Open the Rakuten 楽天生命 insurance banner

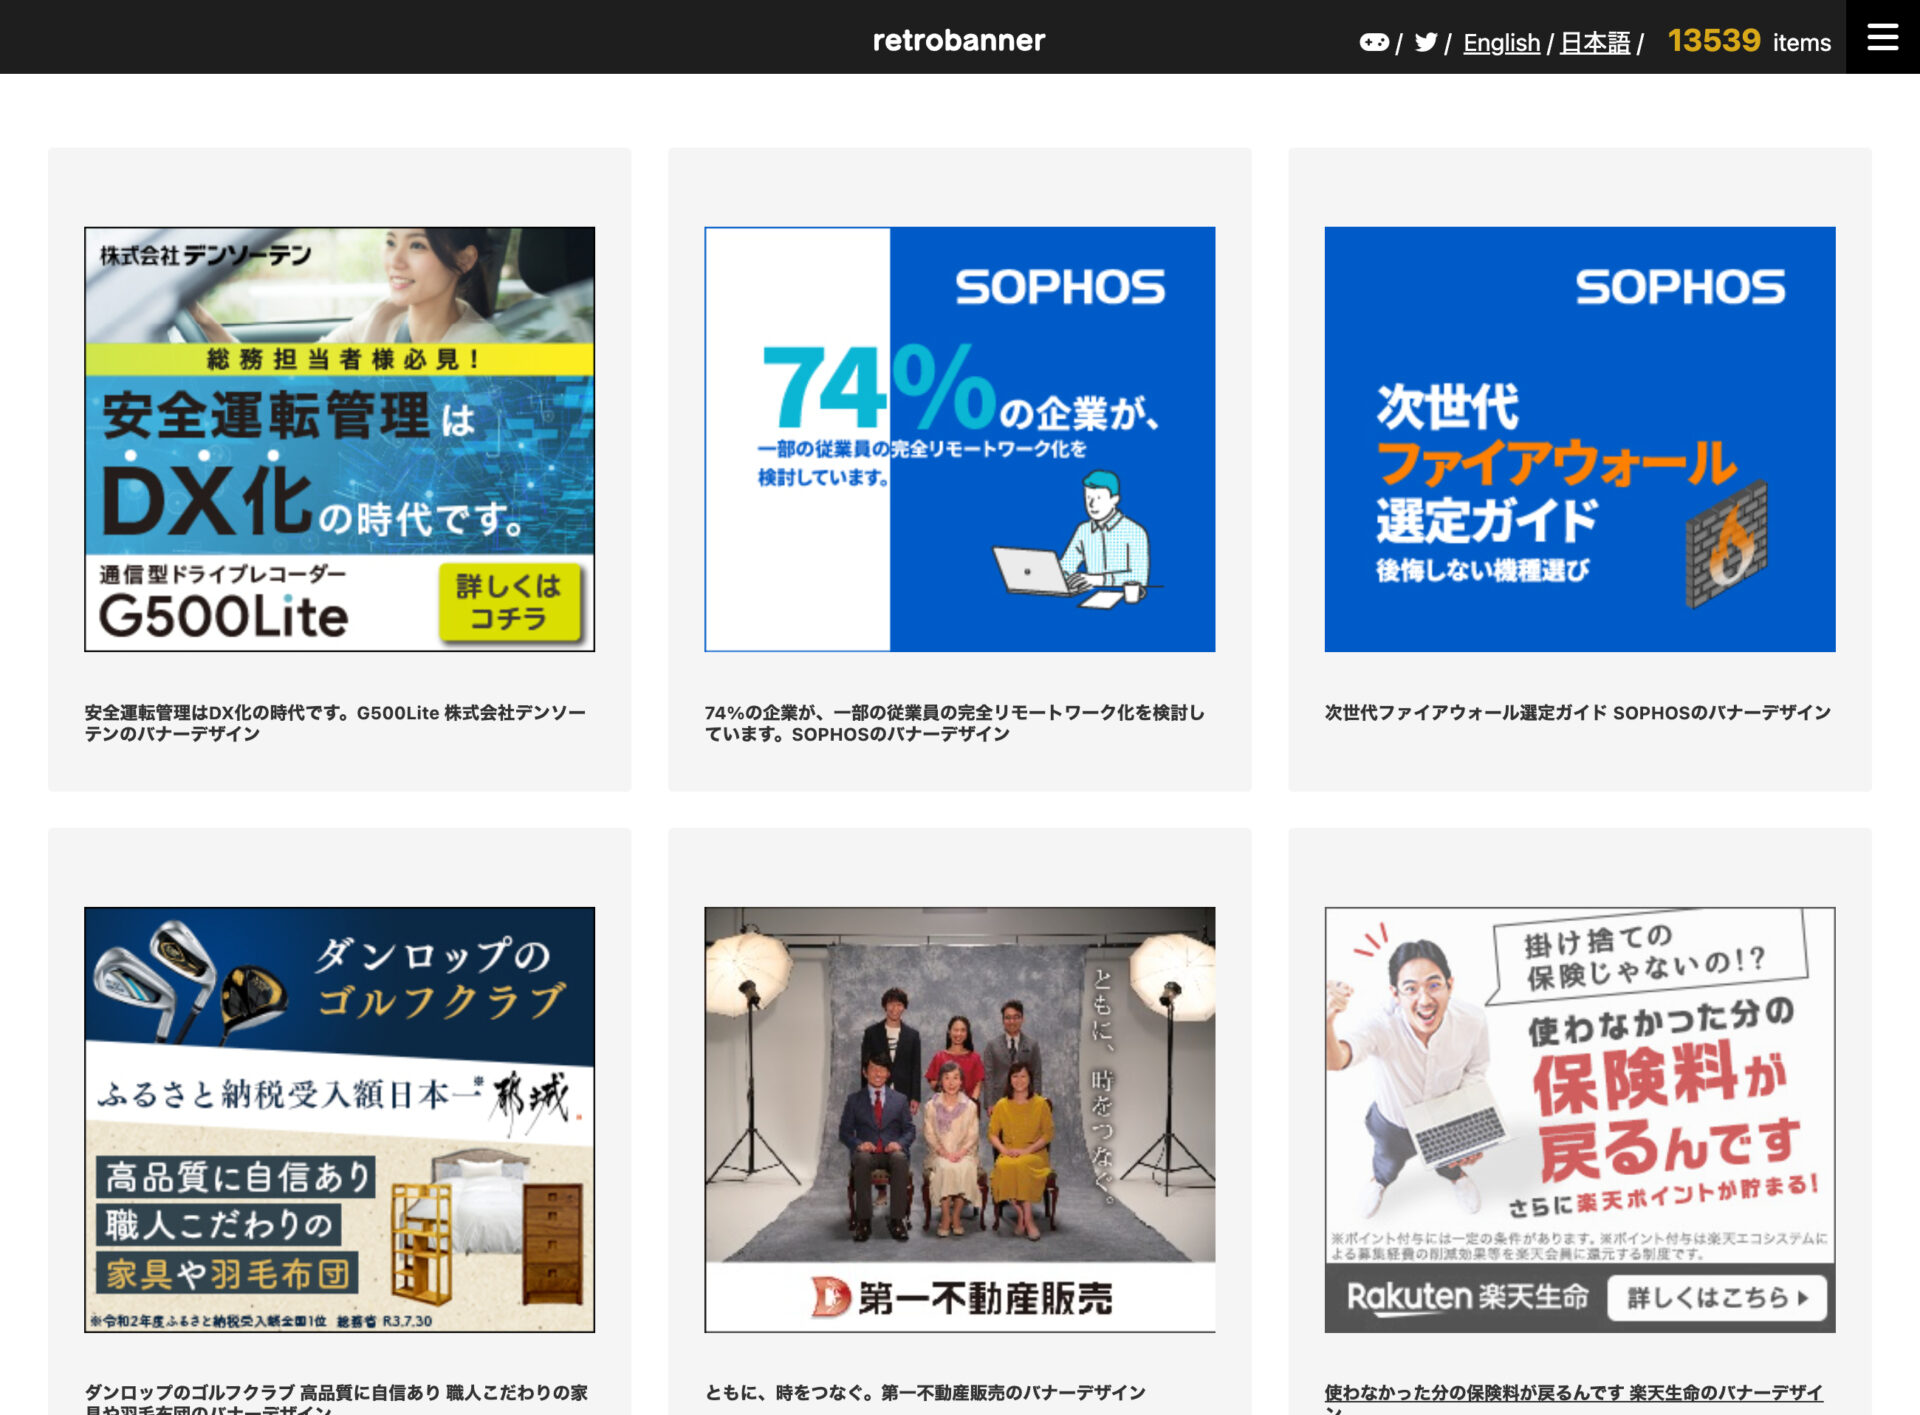point(1580,1119)
